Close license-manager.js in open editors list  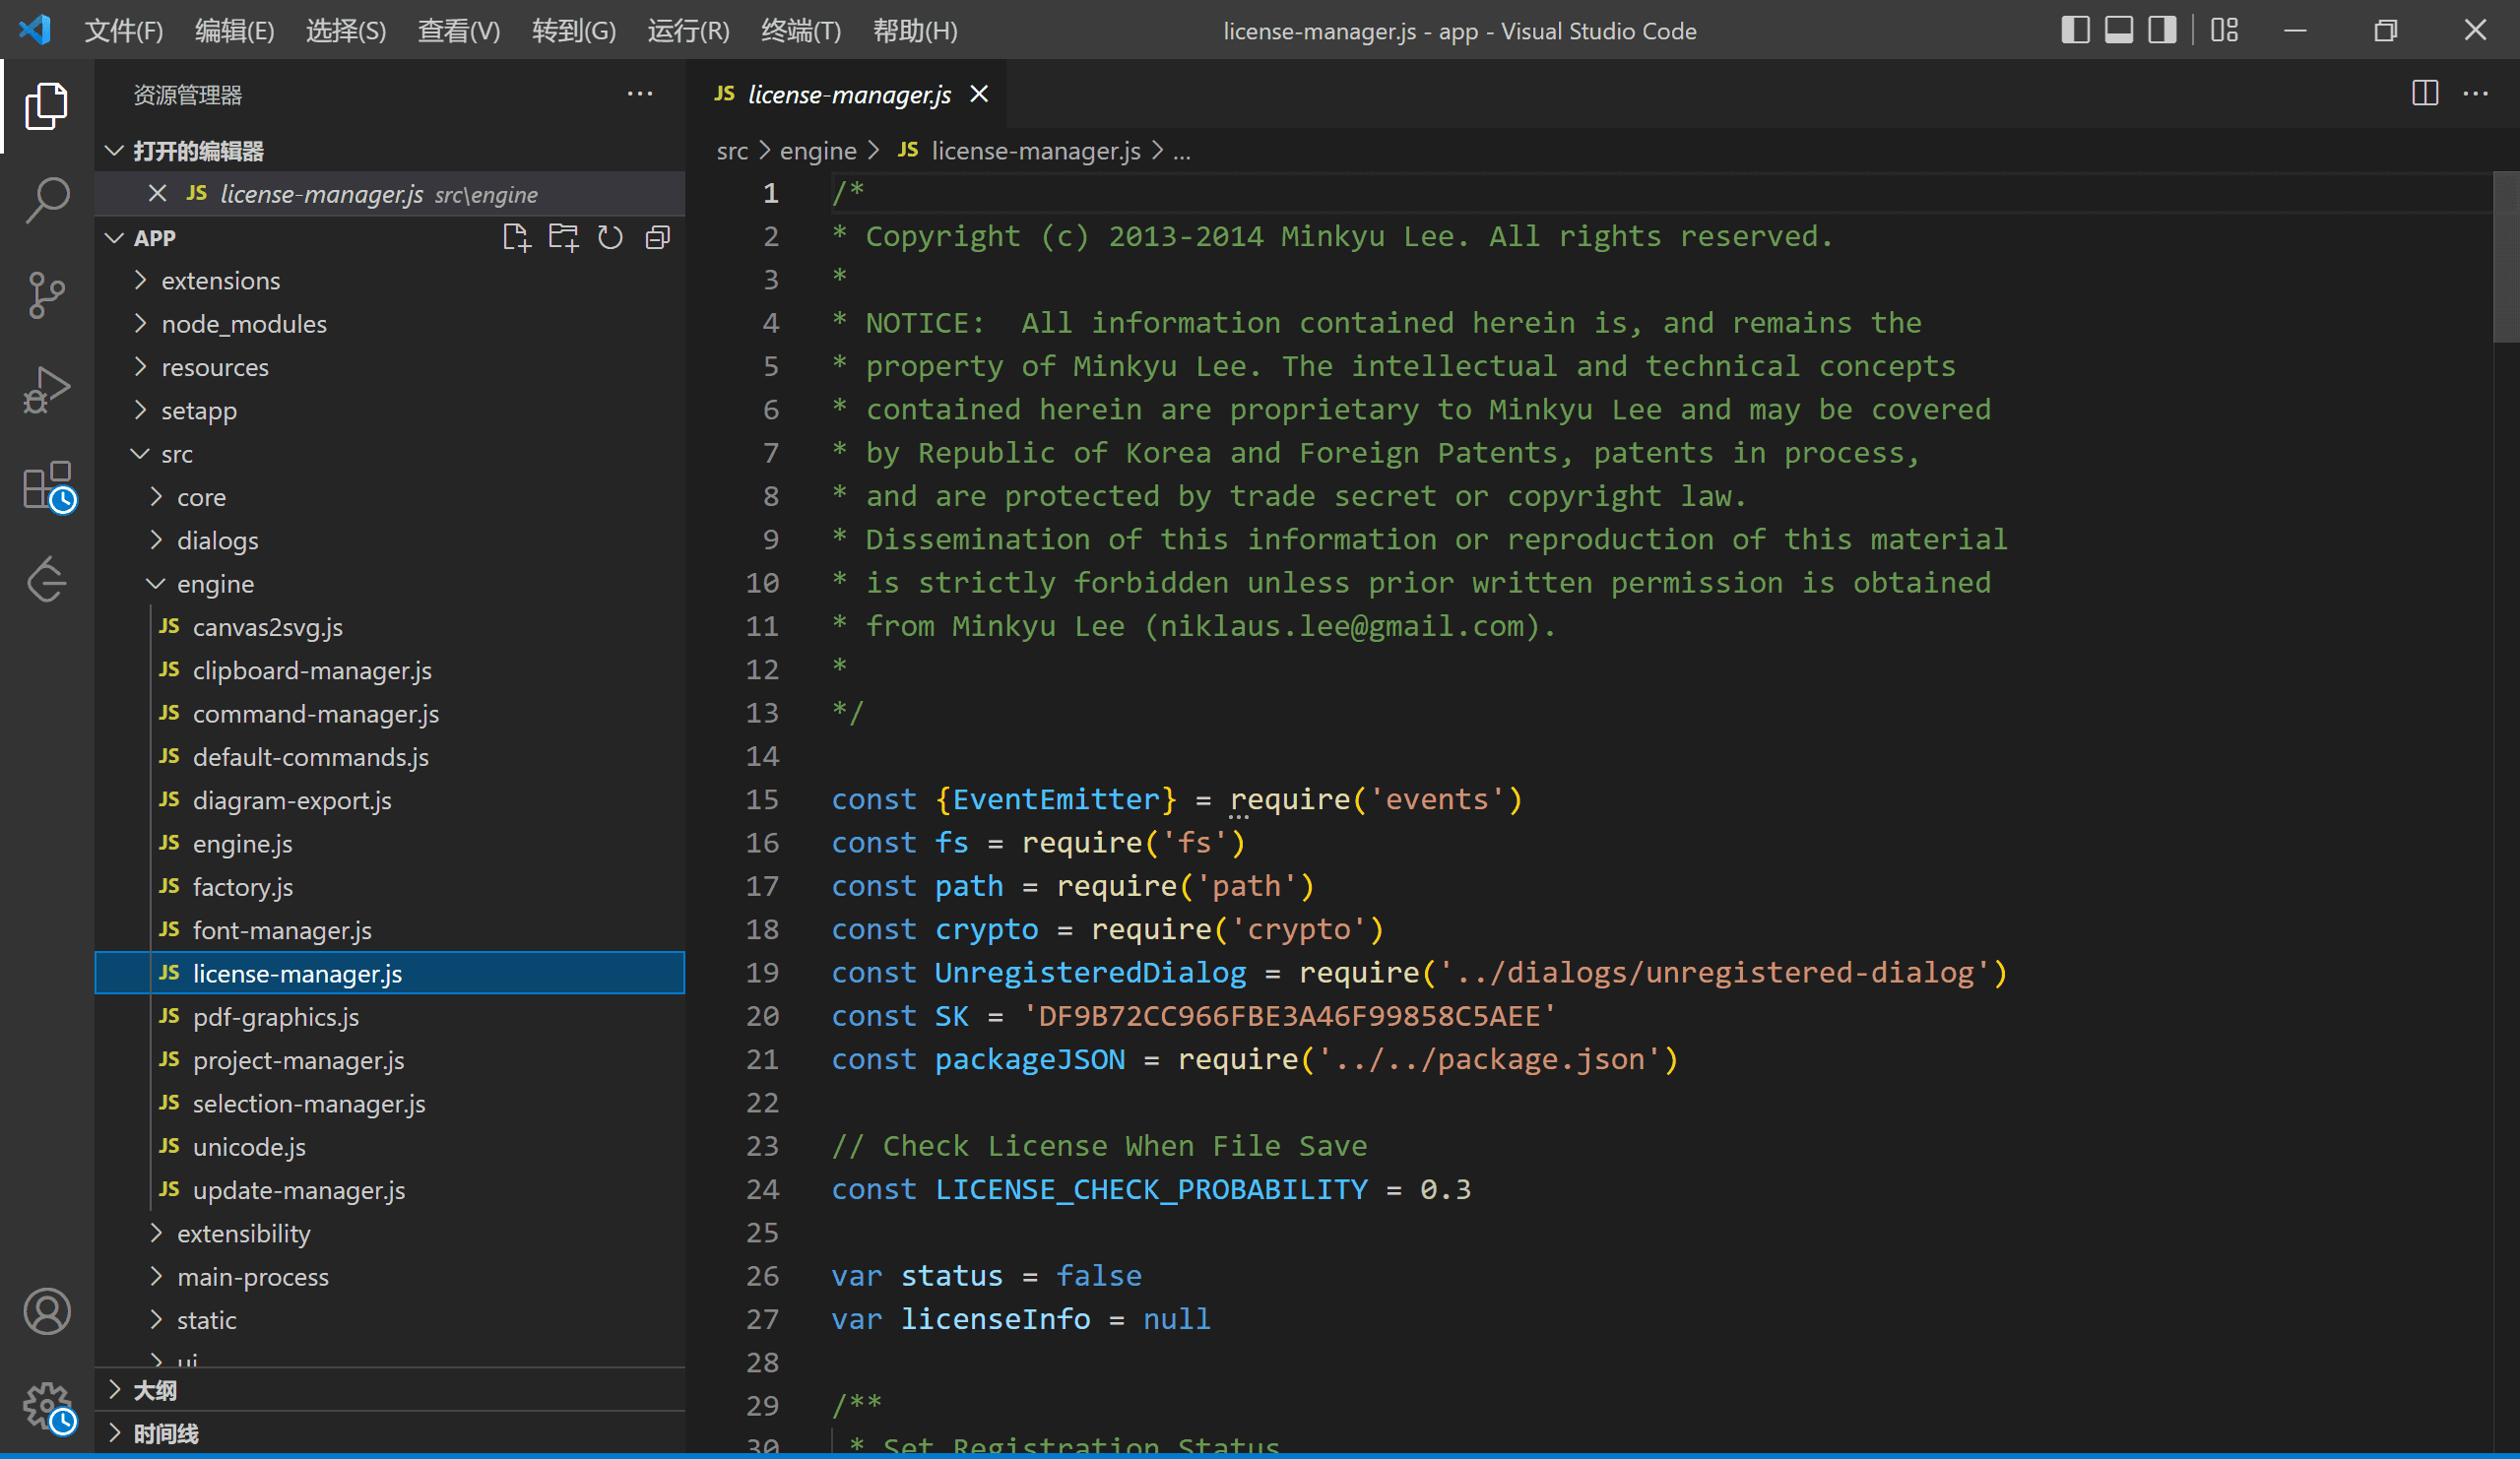(157, 194)
